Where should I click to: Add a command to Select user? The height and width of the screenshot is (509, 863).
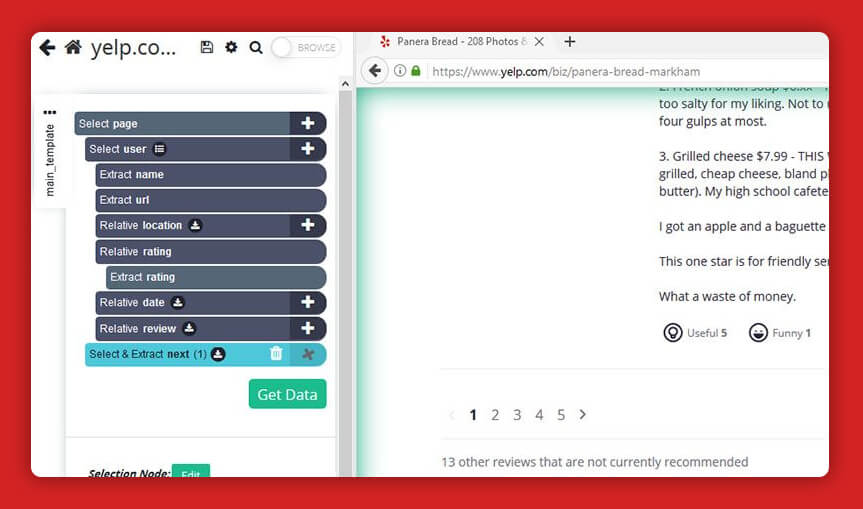[x=308, y=149]
